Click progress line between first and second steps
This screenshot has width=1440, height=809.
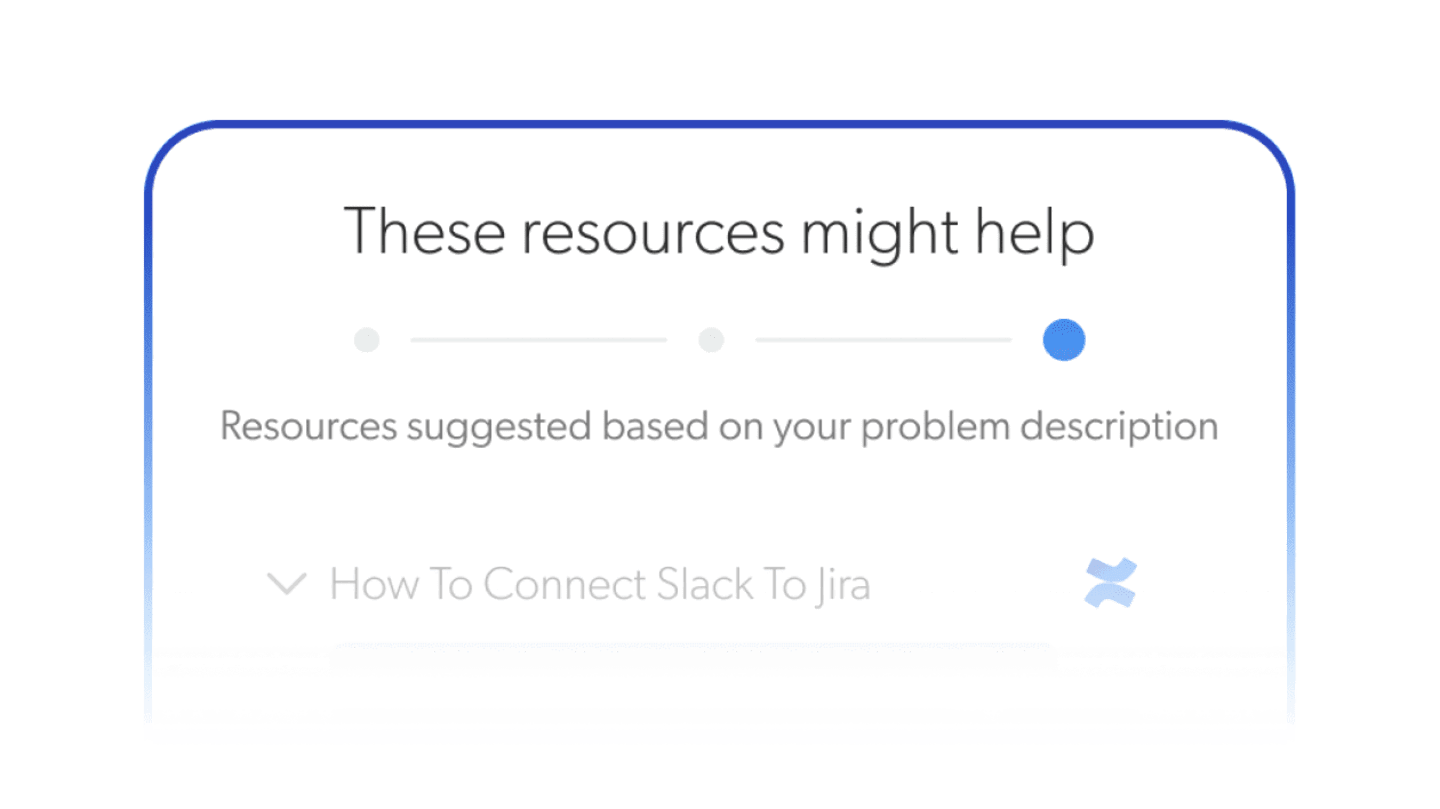pyautogui.click(x=538, y=340)
